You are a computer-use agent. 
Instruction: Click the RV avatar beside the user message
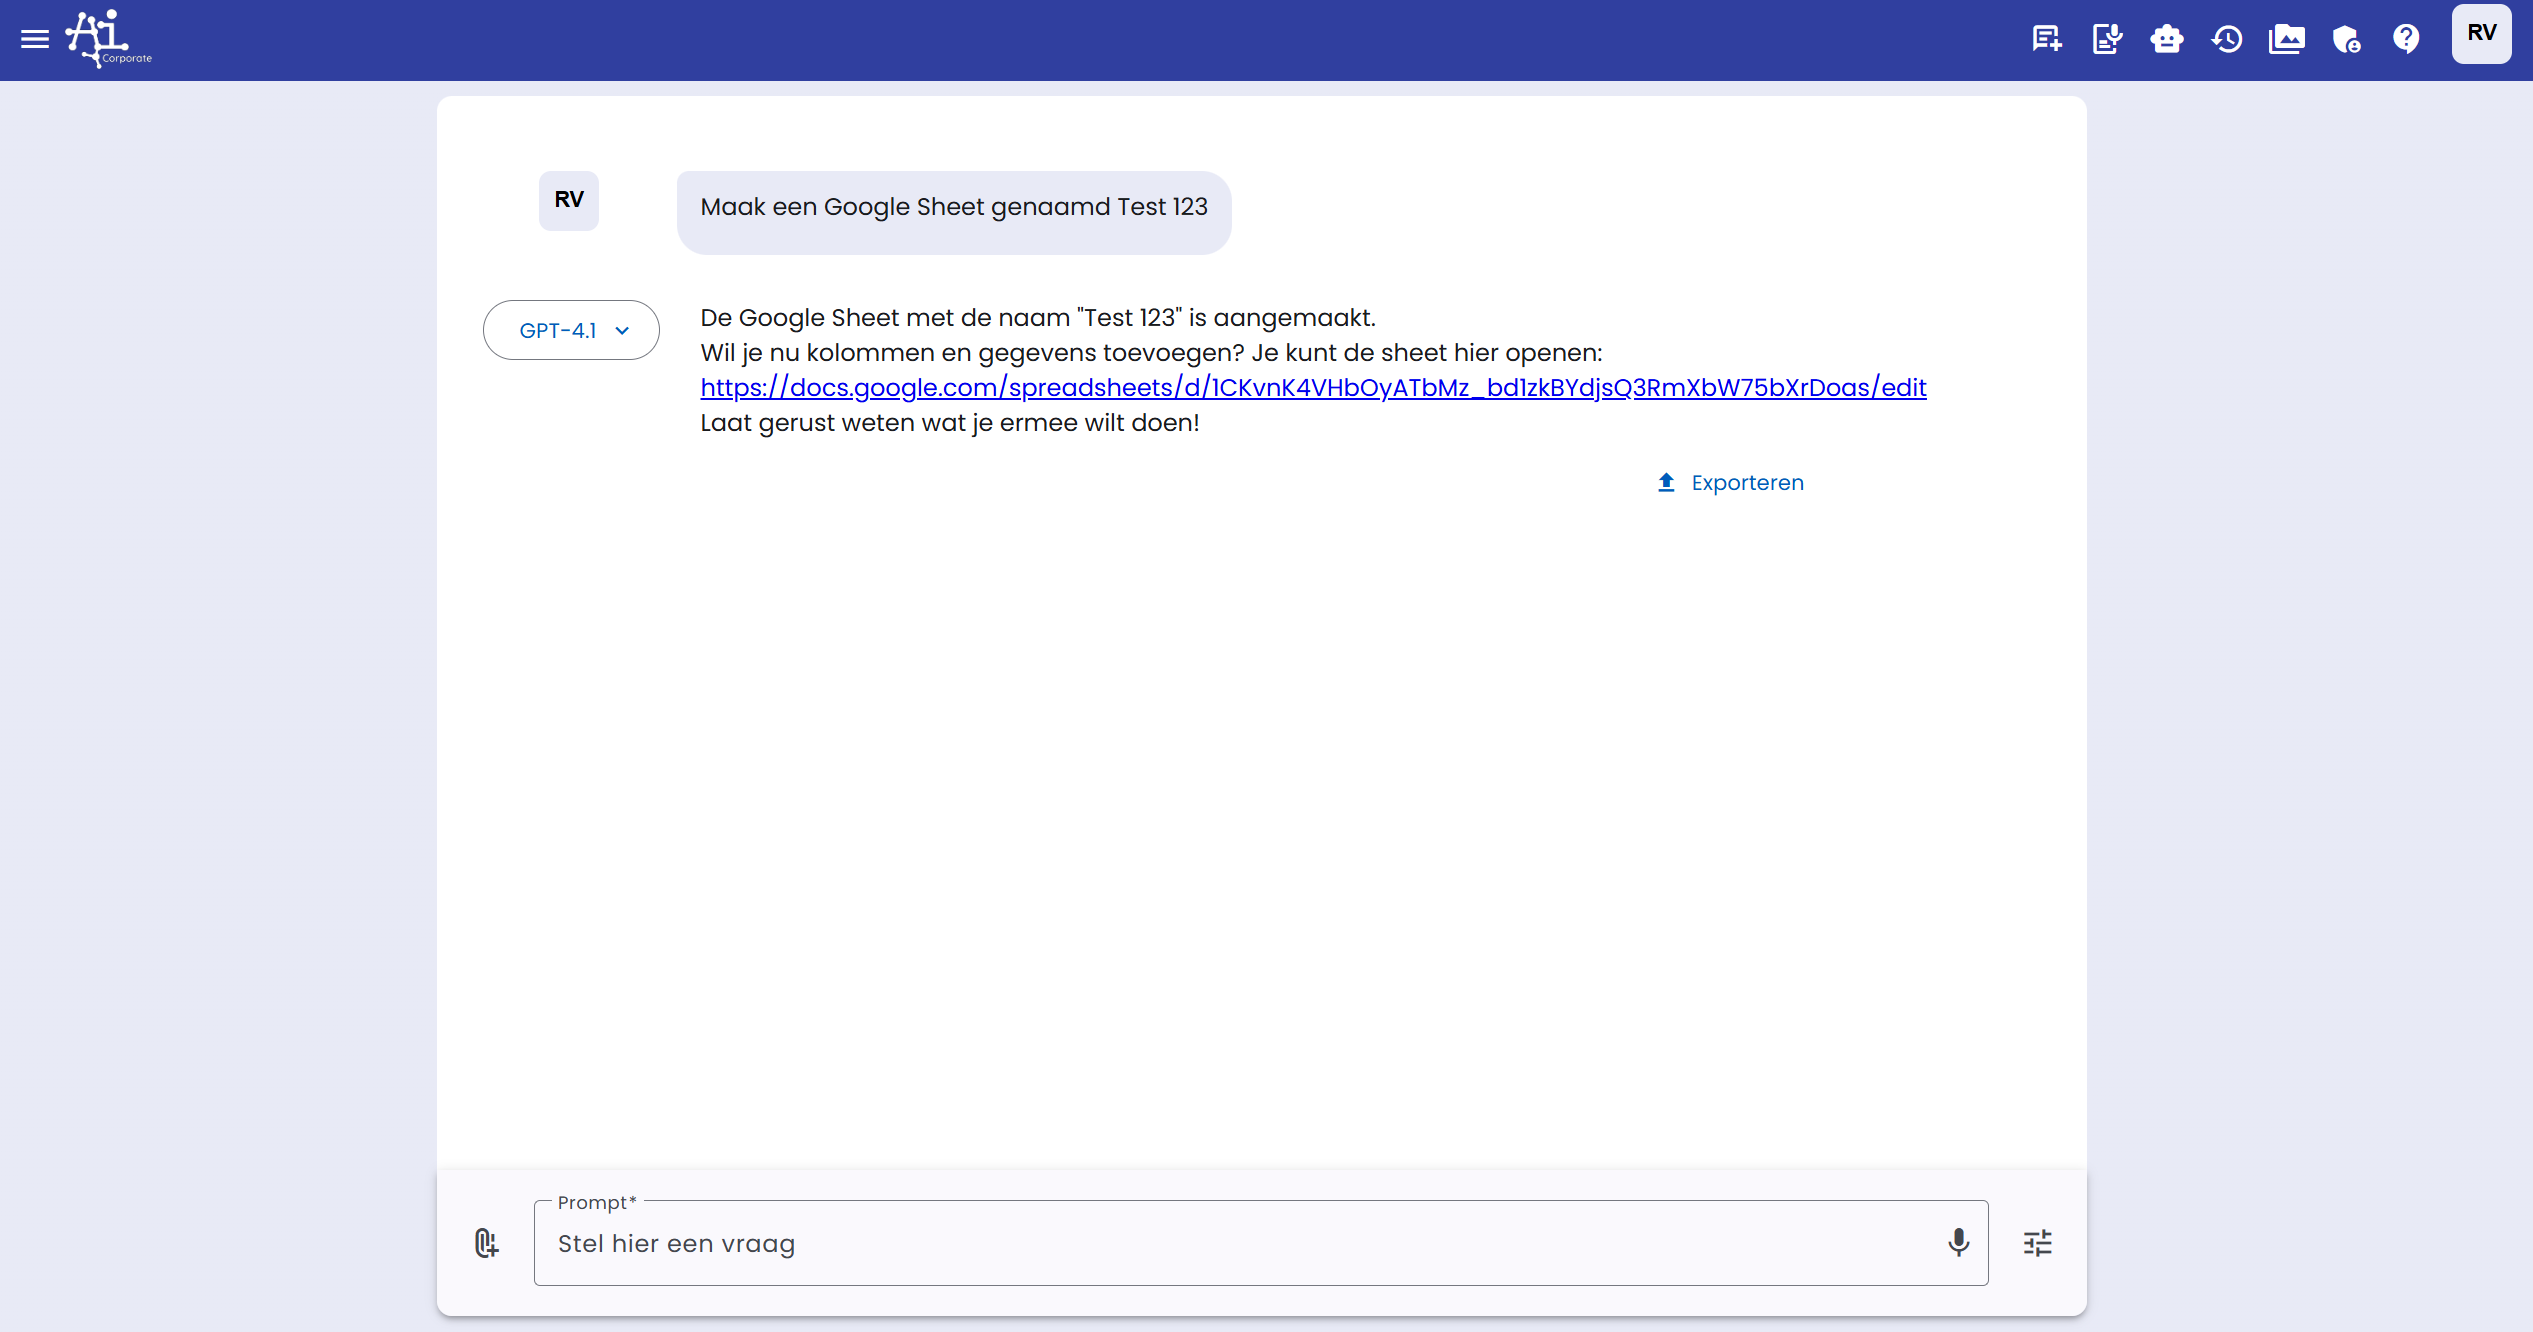568,200
